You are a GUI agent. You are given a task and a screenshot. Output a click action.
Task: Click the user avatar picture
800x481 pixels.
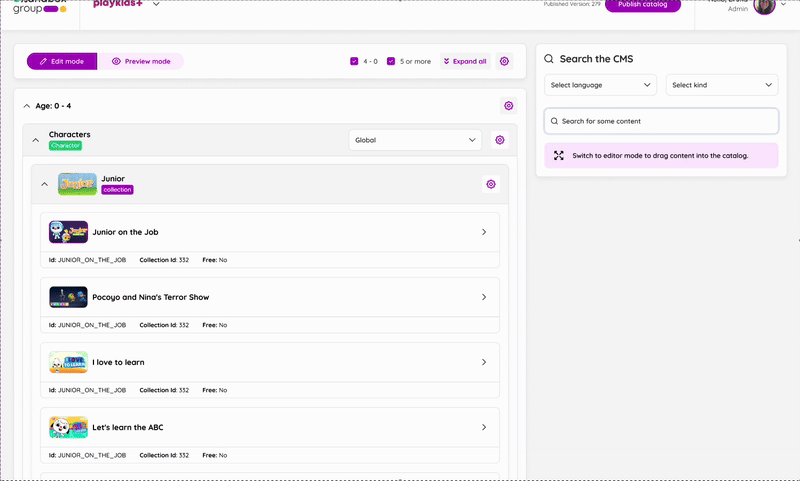tap(764, 5)
